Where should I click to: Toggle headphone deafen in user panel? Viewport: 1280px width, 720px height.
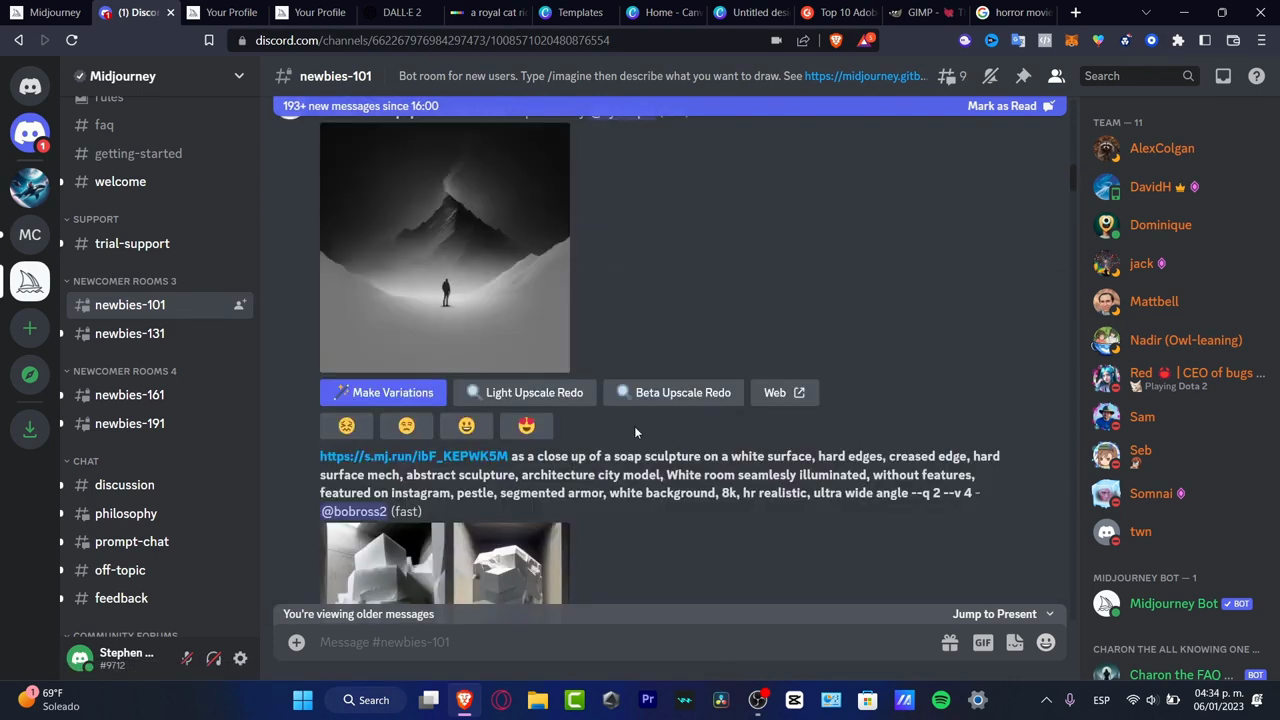pyautogui.click(x=213, y=658)
